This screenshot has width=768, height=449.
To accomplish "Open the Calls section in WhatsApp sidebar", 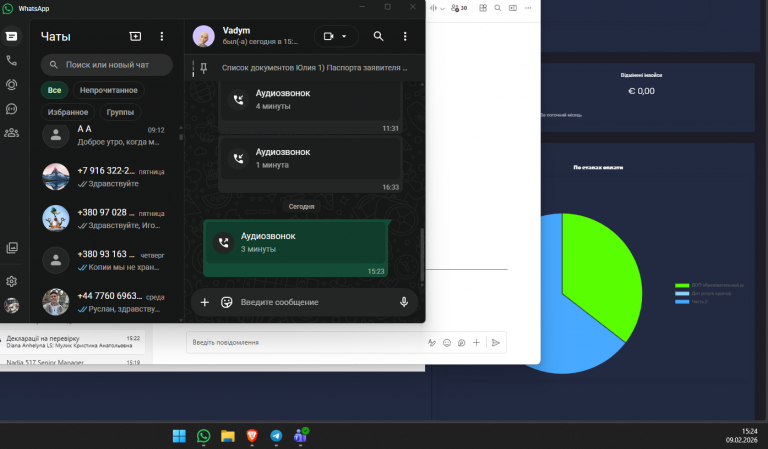I will click(x=11, y=60).
